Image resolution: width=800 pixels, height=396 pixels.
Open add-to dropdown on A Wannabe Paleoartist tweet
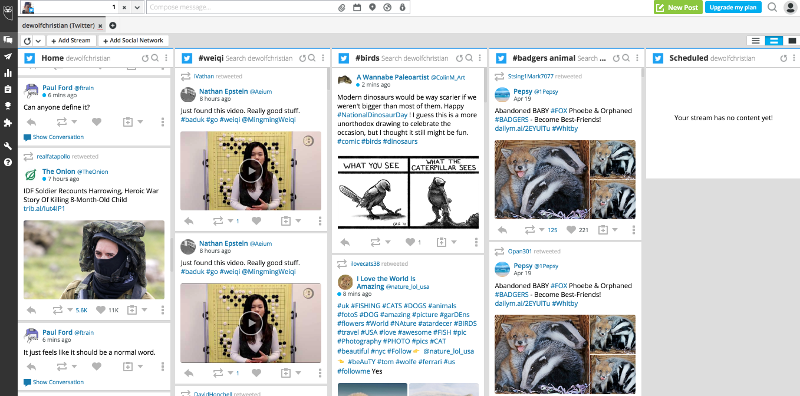454,242
